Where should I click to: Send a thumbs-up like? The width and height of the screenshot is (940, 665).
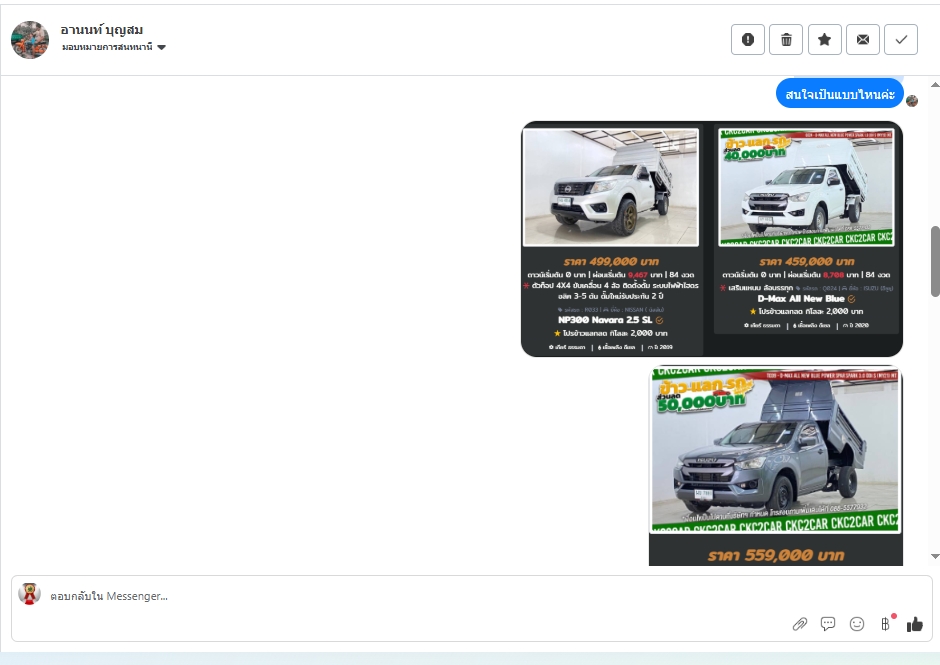click(915, 624)
